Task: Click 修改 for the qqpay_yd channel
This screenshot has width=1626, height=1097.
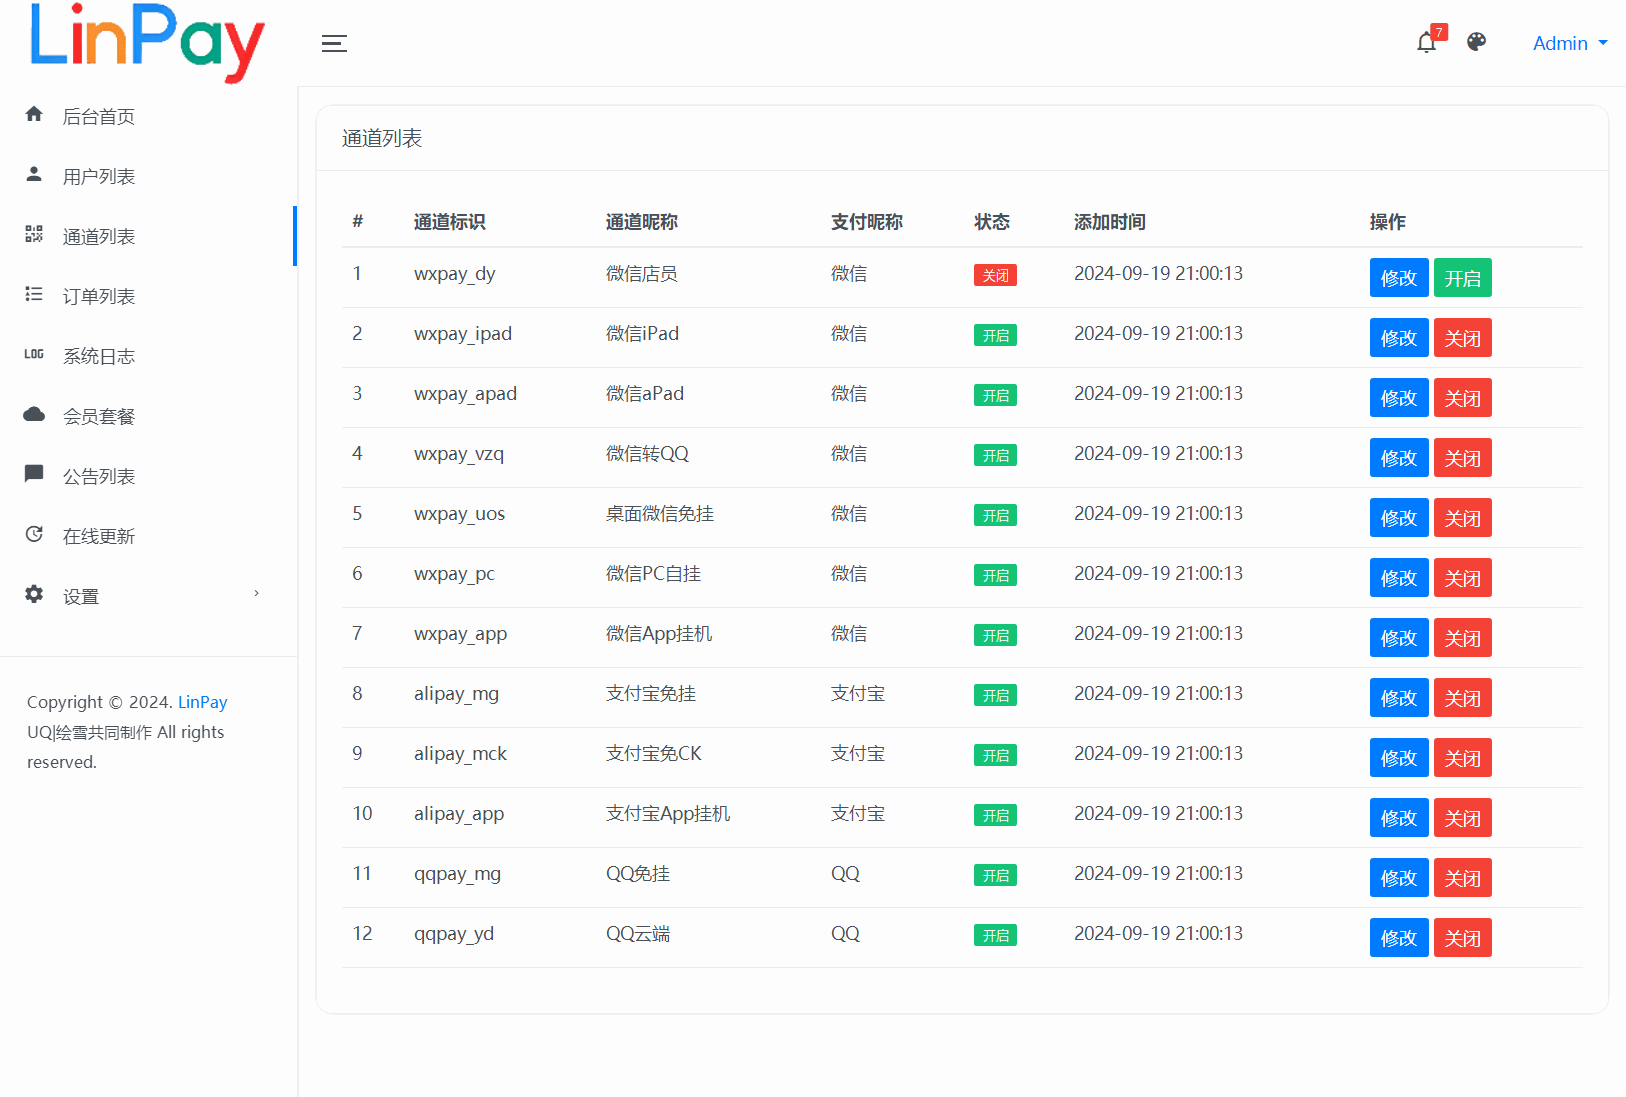Action: tap(1398, 938)
